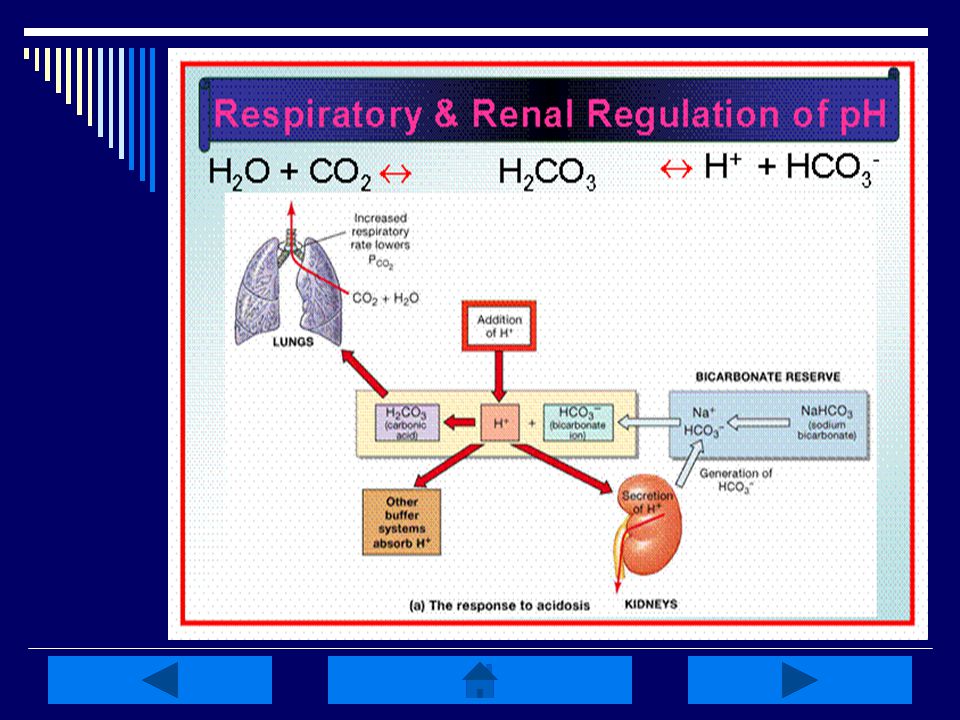
Task: Go to the previous slide arrow button
Action: [160, 680]
